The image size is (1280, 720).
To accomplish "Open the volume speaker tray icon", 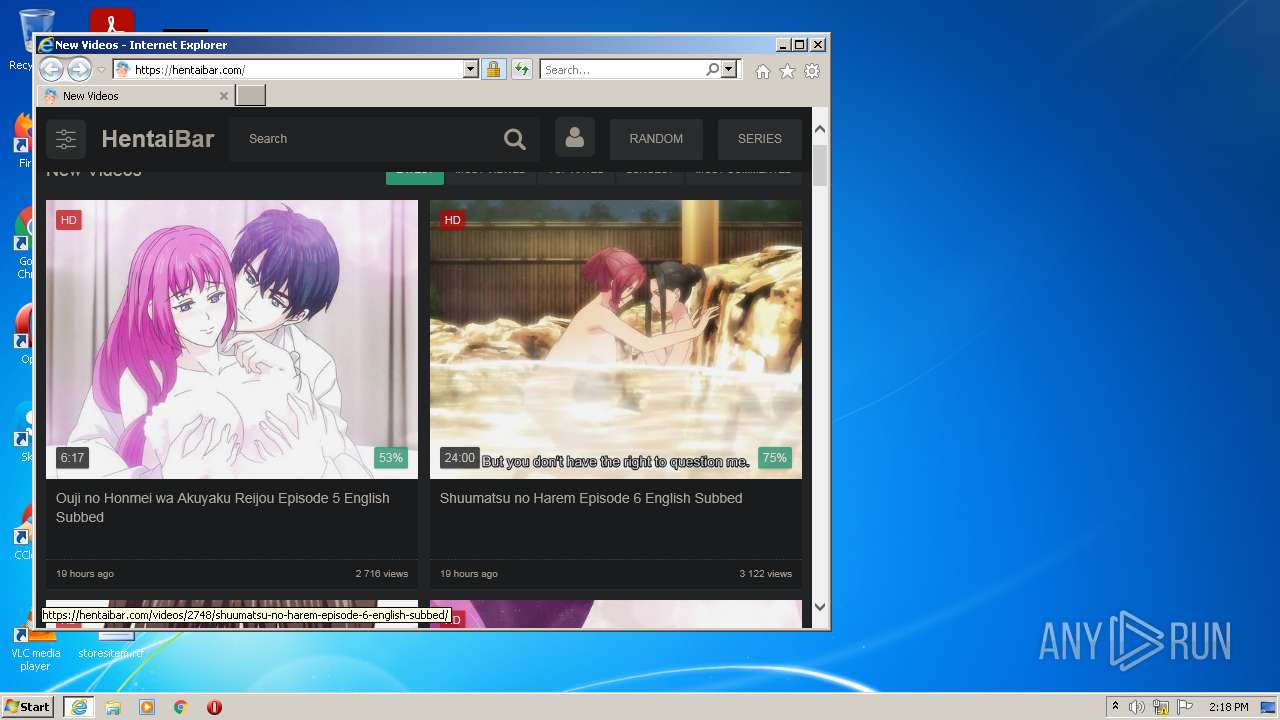I will pyautogui.click(x=1136, y=707).
